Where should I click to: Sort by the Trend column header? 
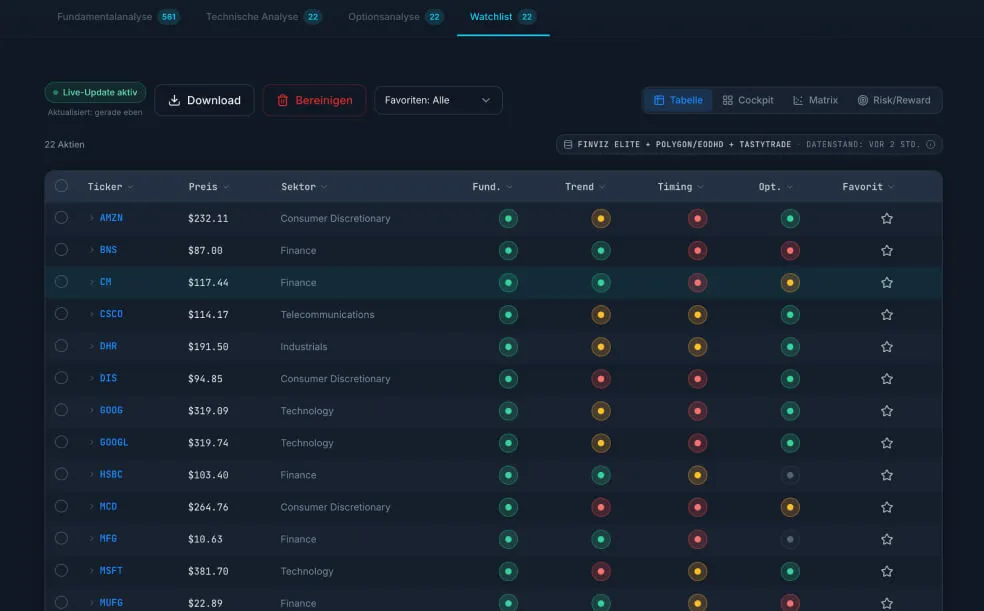(585, 187)
